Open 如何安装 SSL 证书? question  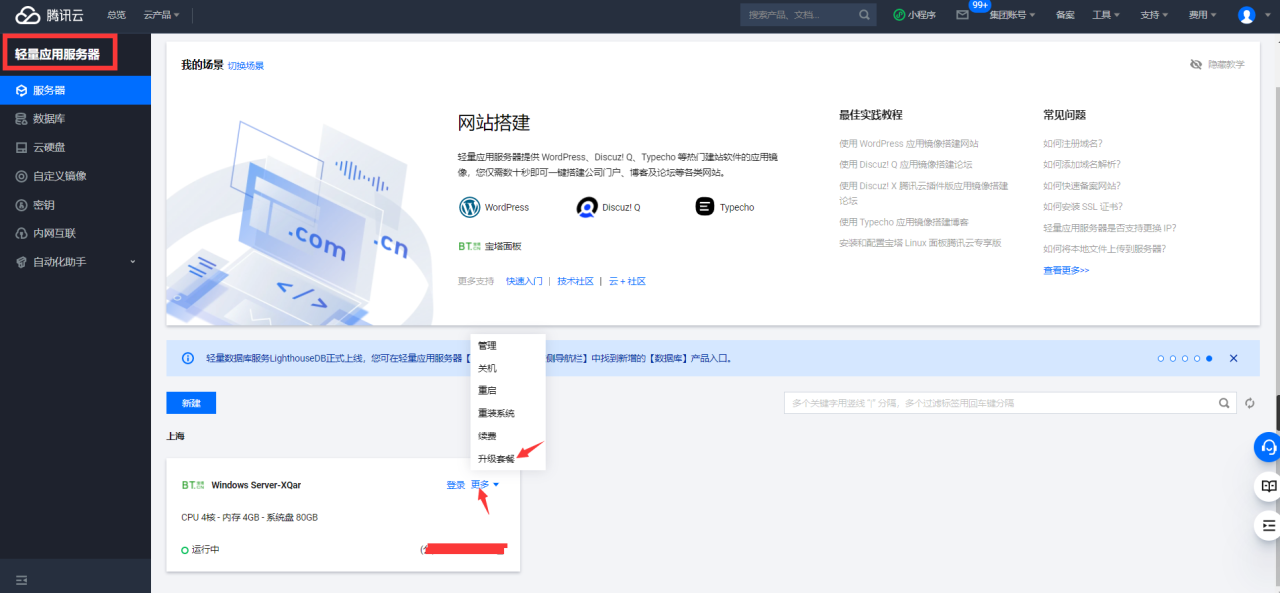coord(1082,207)
